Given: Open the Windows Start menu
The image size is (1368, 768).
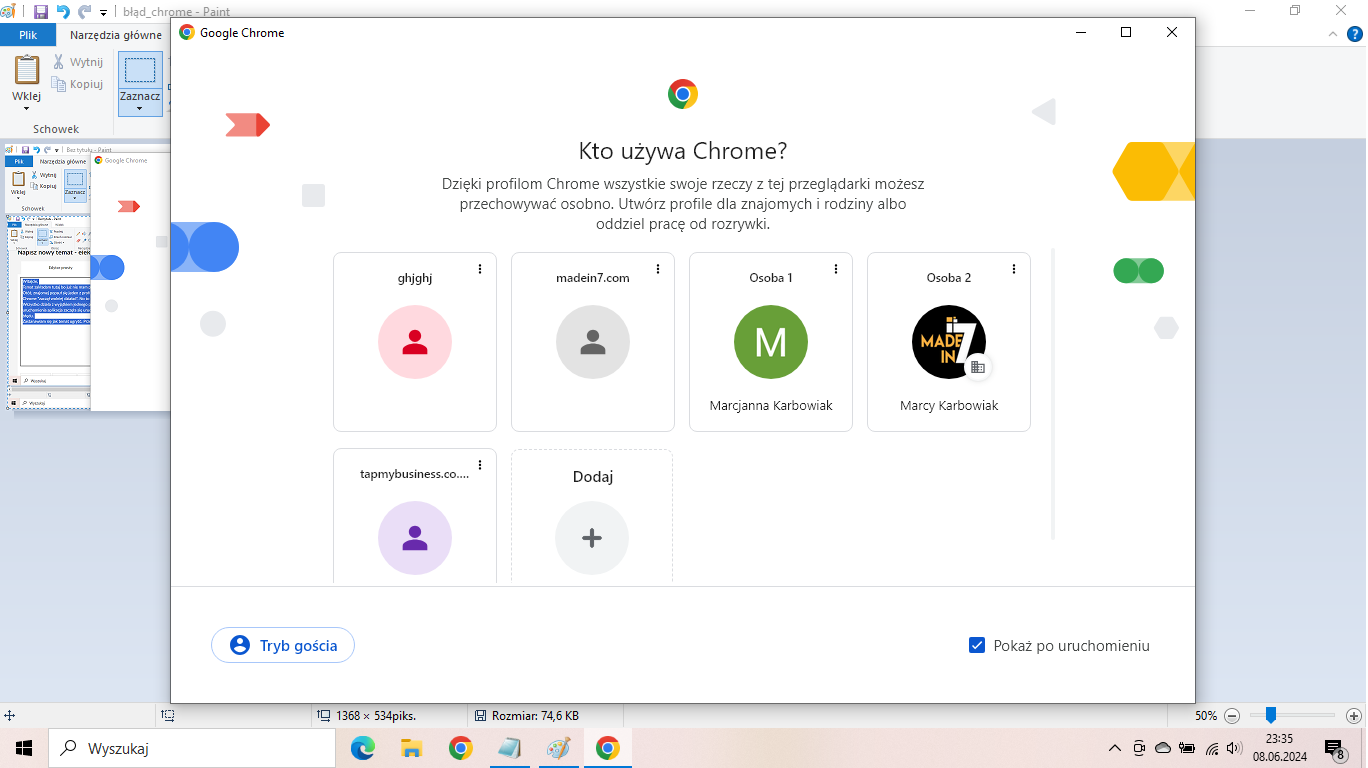Looking at the screenshot, I should coord(24,748).
